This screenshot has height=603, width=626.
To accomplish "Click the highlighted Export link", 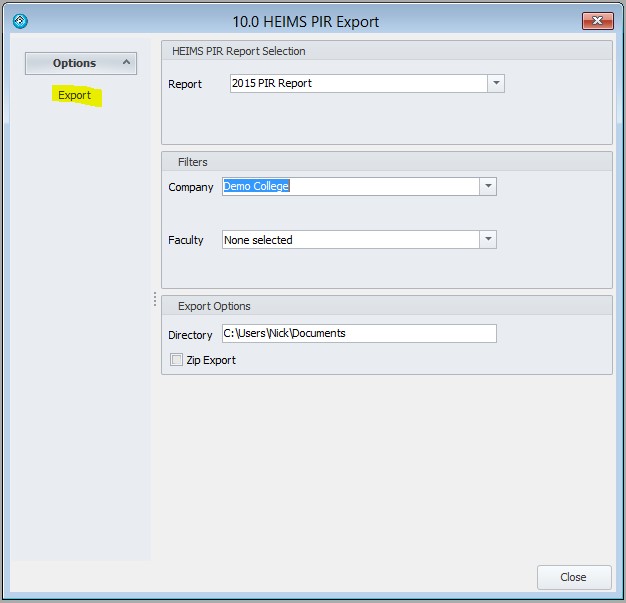I will coord(75,96).
